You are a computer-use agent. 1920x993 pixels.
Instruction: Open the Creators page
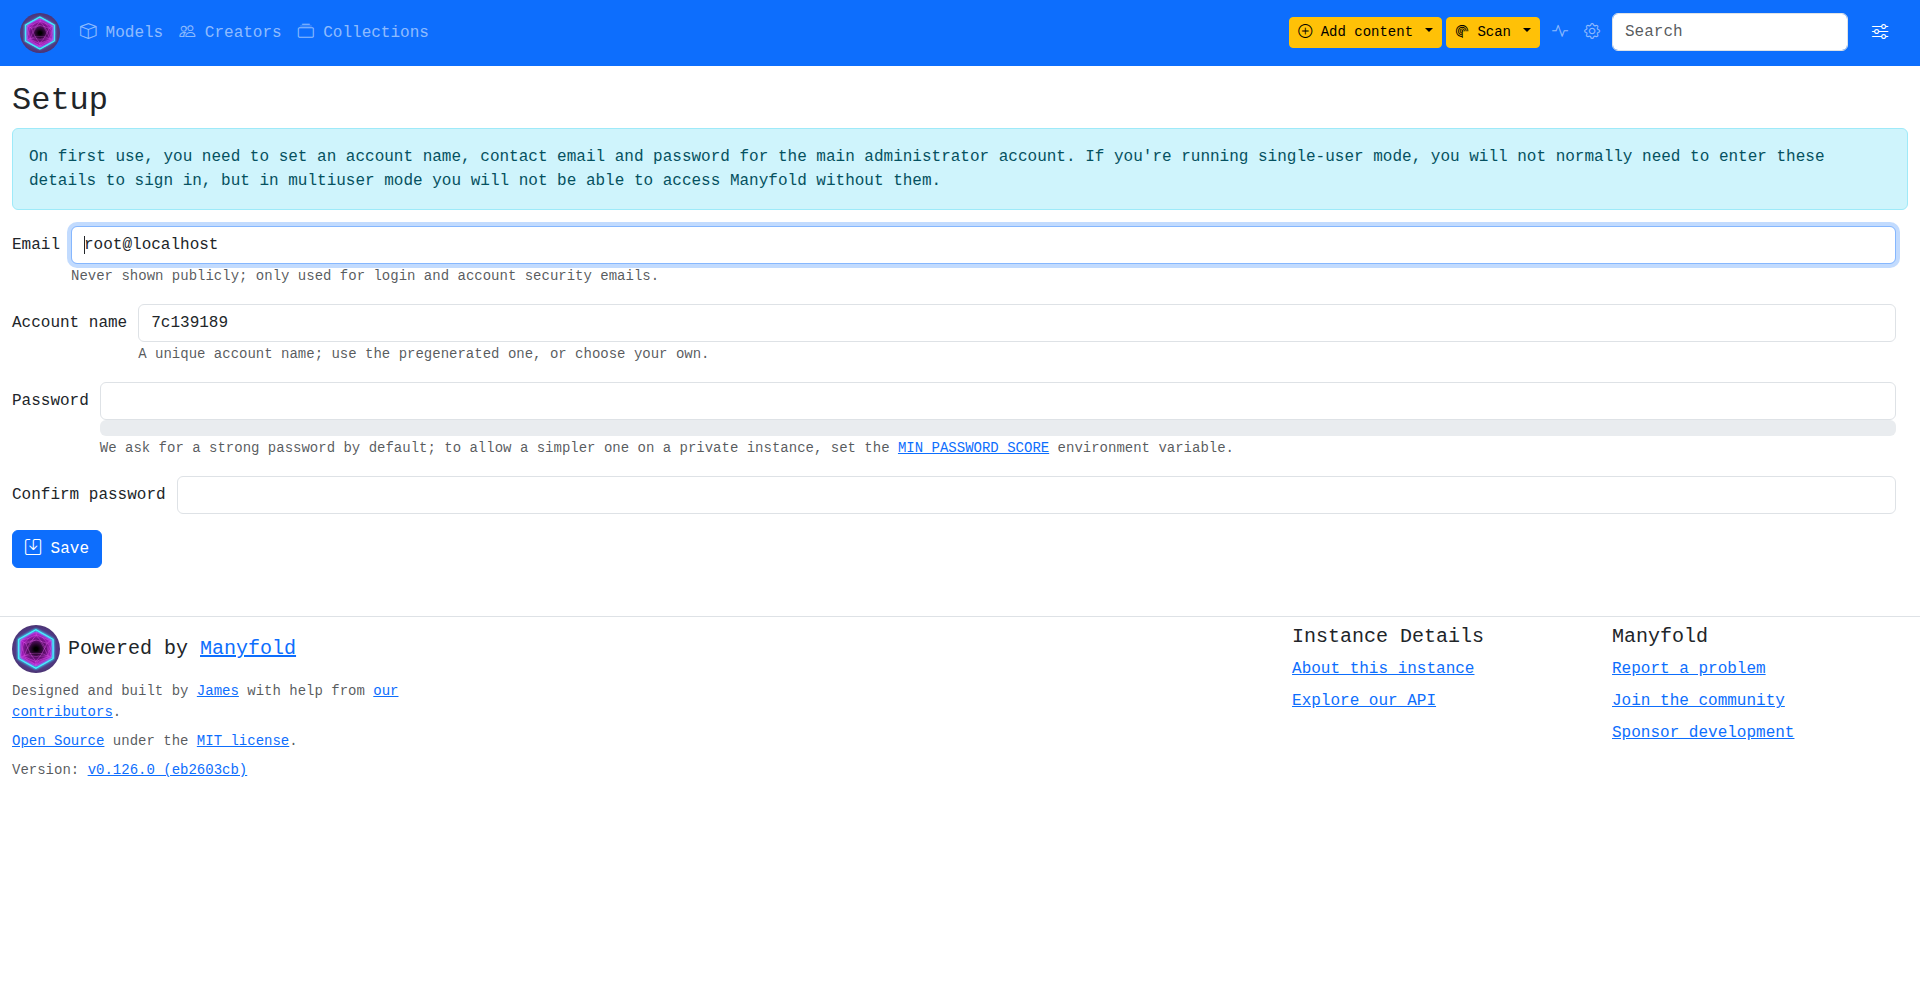230,32
